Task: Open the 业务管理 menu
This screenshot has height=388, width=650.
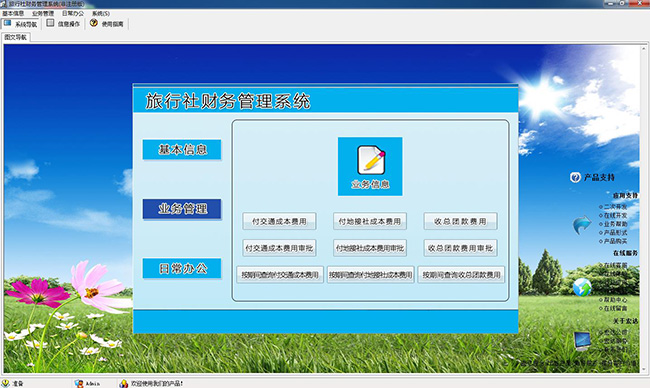Action: pos(43,13)
